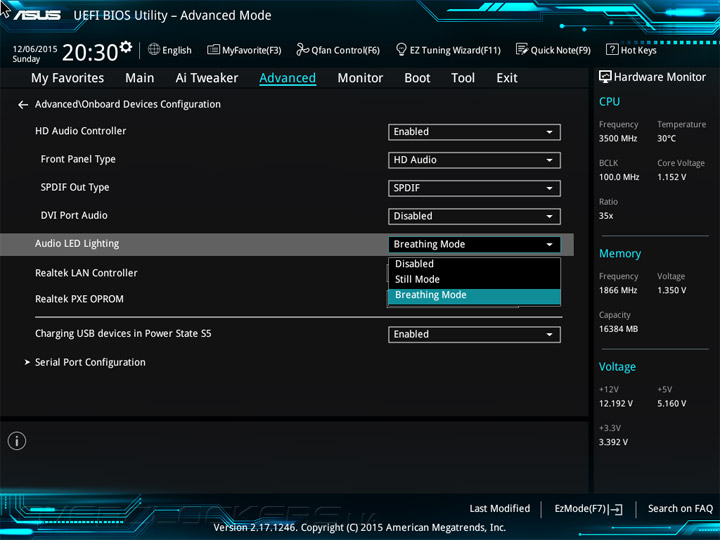This screenshot has width=720, height=540.
Task: Click CPU temperature value 30°C
Action: [x=666, y=138]
